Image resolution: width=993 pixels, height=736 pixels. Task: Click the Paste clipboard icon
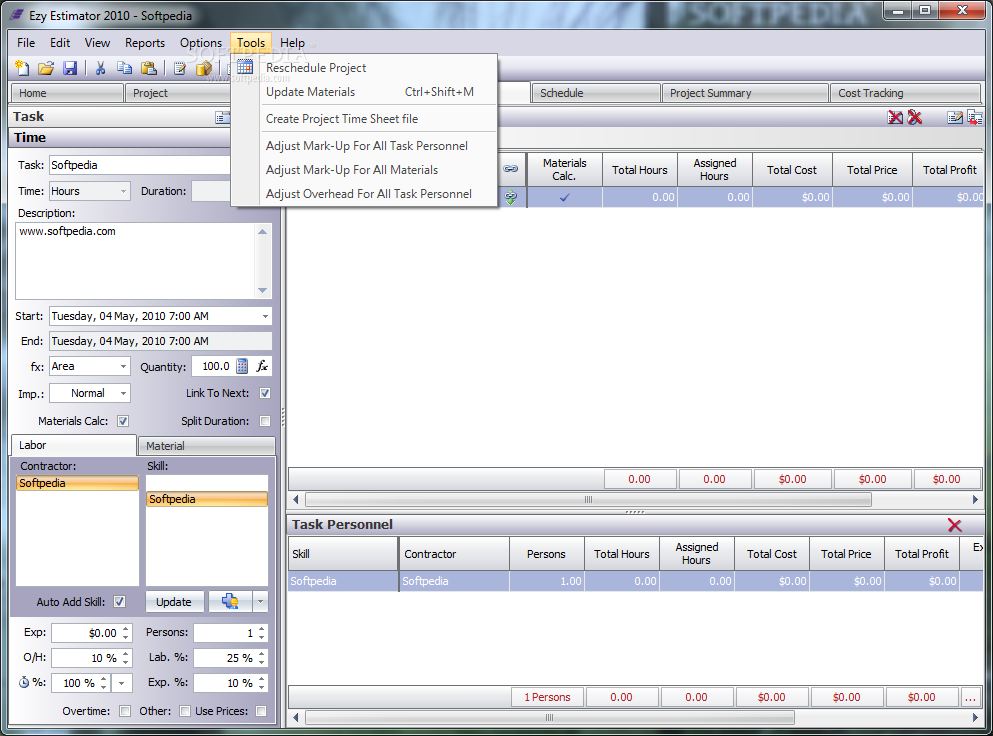[x=149, y=68]
